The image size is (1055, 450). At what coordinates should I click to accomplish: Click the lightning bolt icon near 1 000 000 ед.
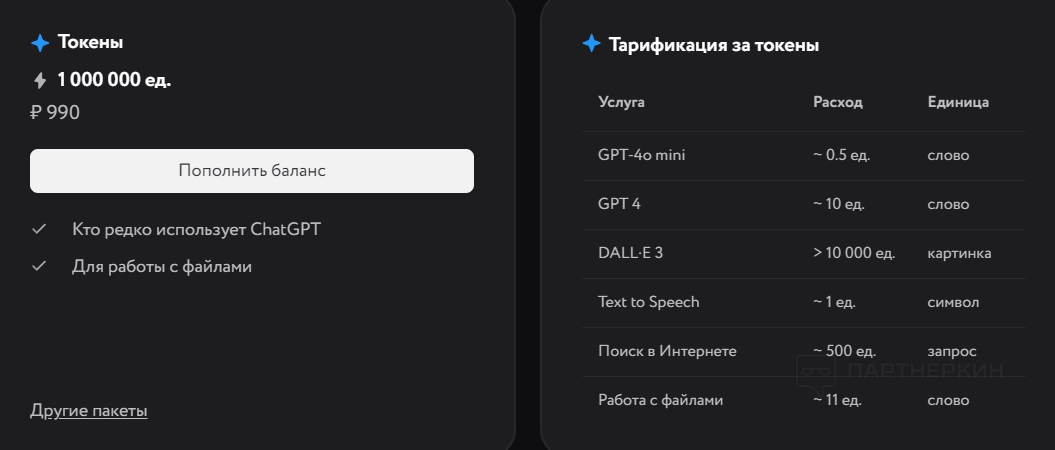click(40, 81)
